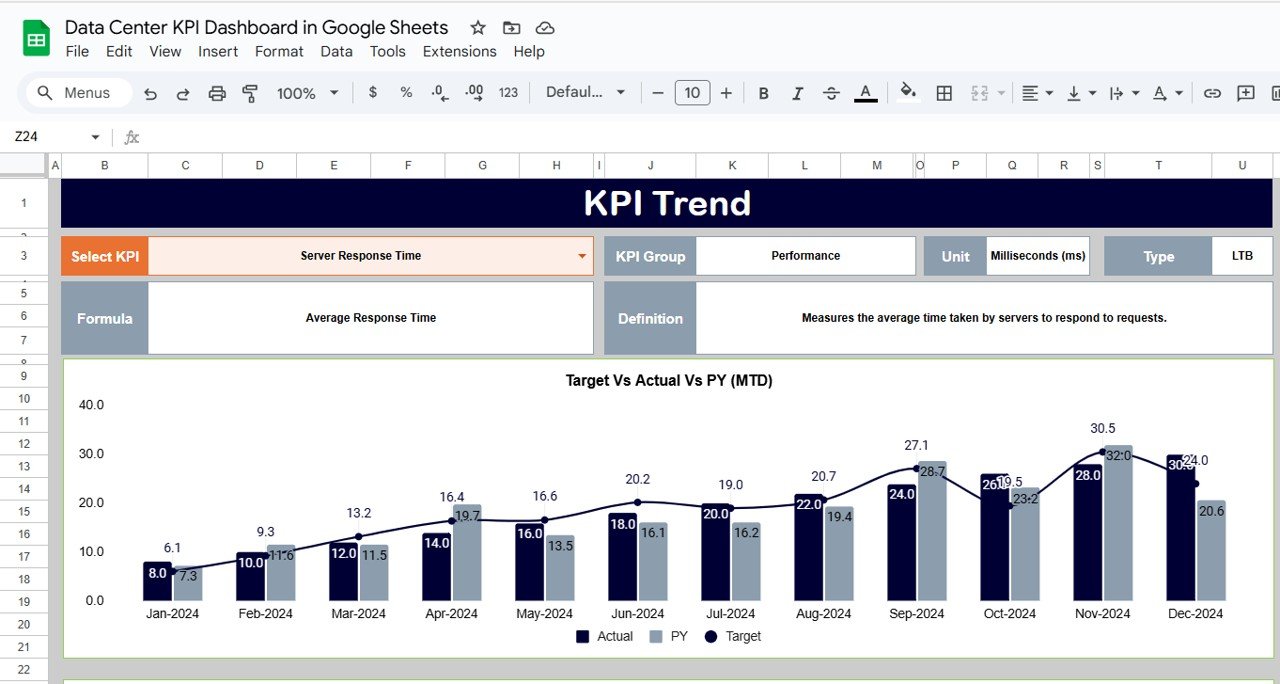Toggle italic formatting
1280x684 pixels.
(x=796, y=92)
